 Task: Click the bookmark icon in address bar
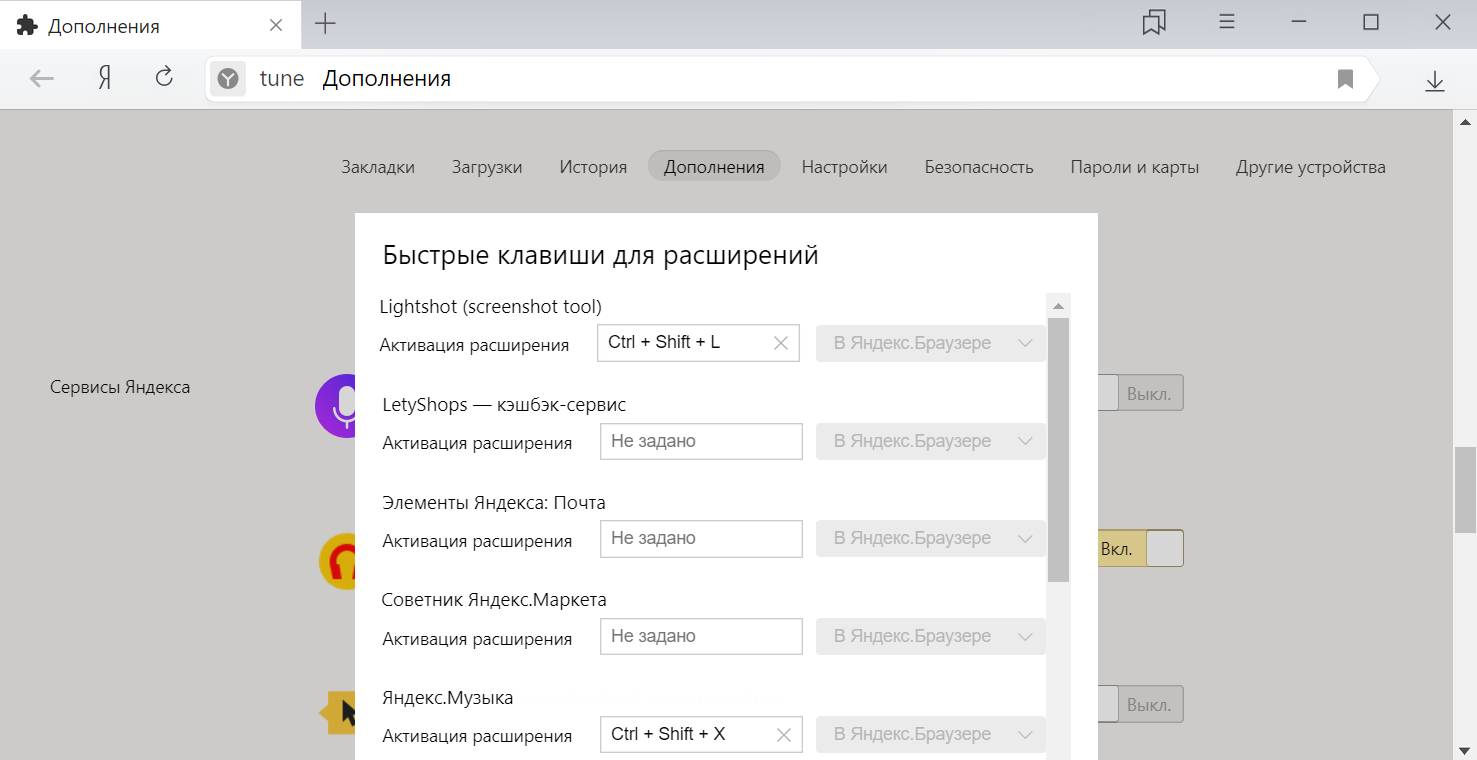[x=1345, y=79]
